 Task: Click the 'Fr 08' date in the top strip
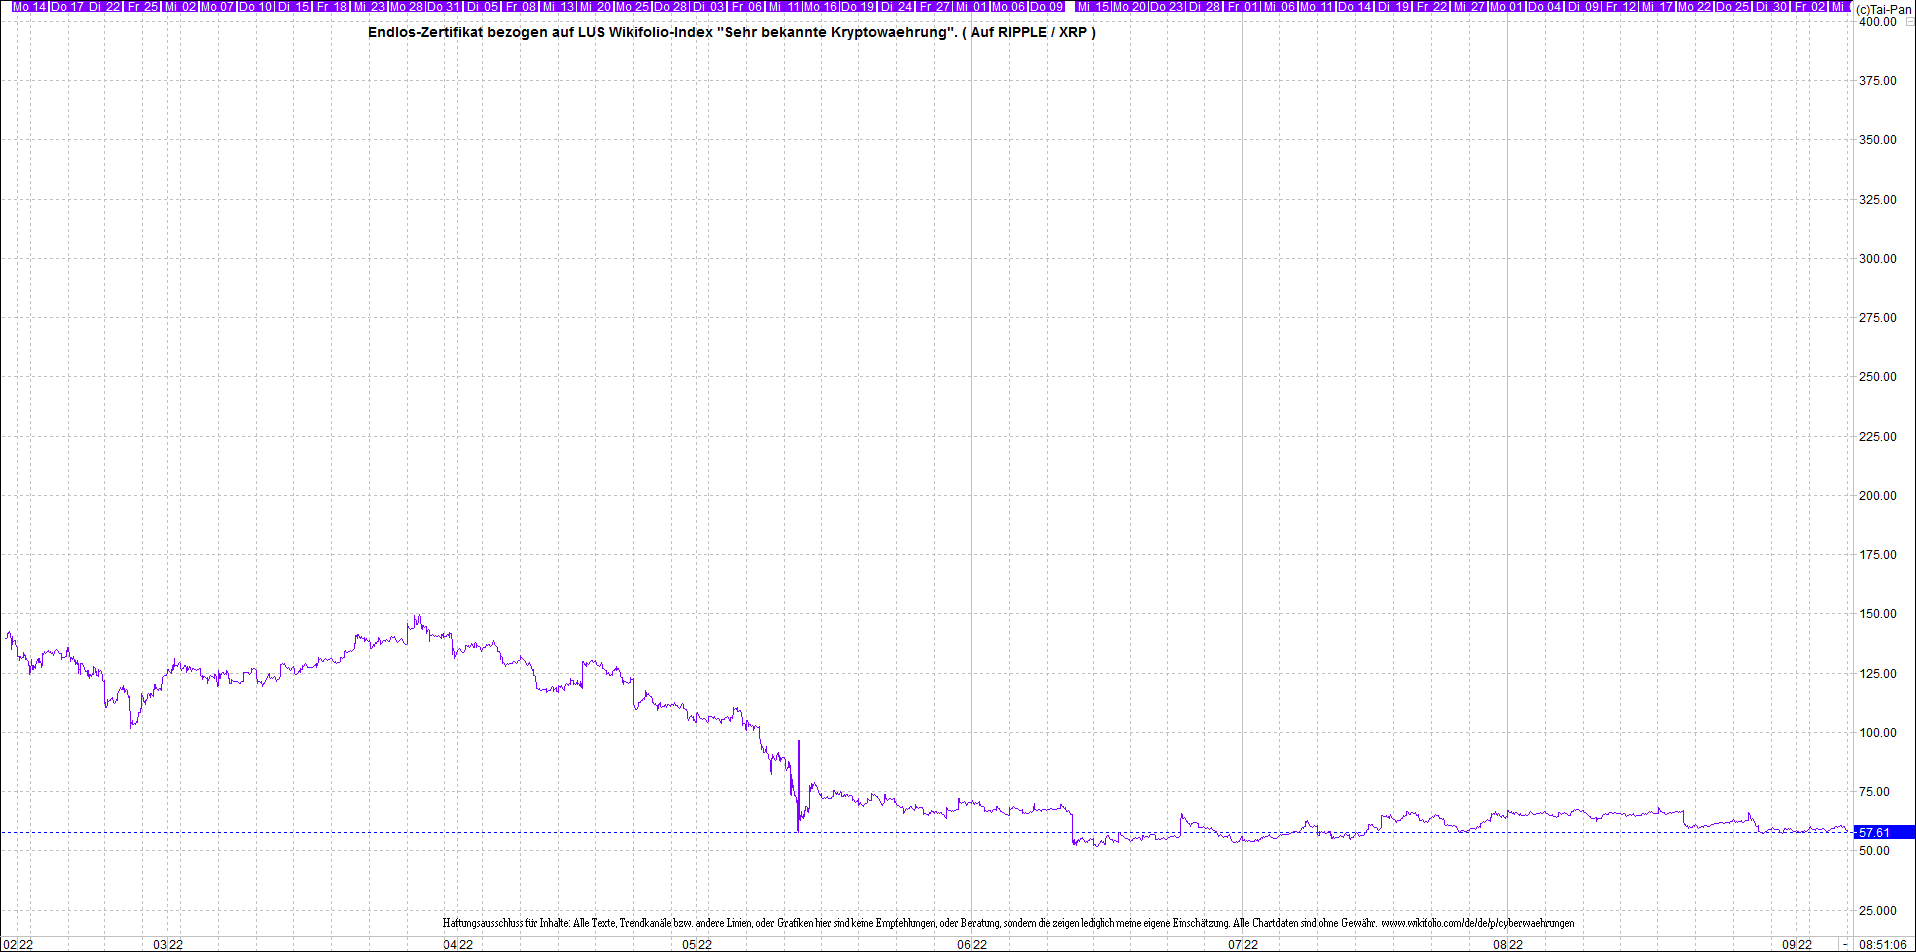pos(521,7)
